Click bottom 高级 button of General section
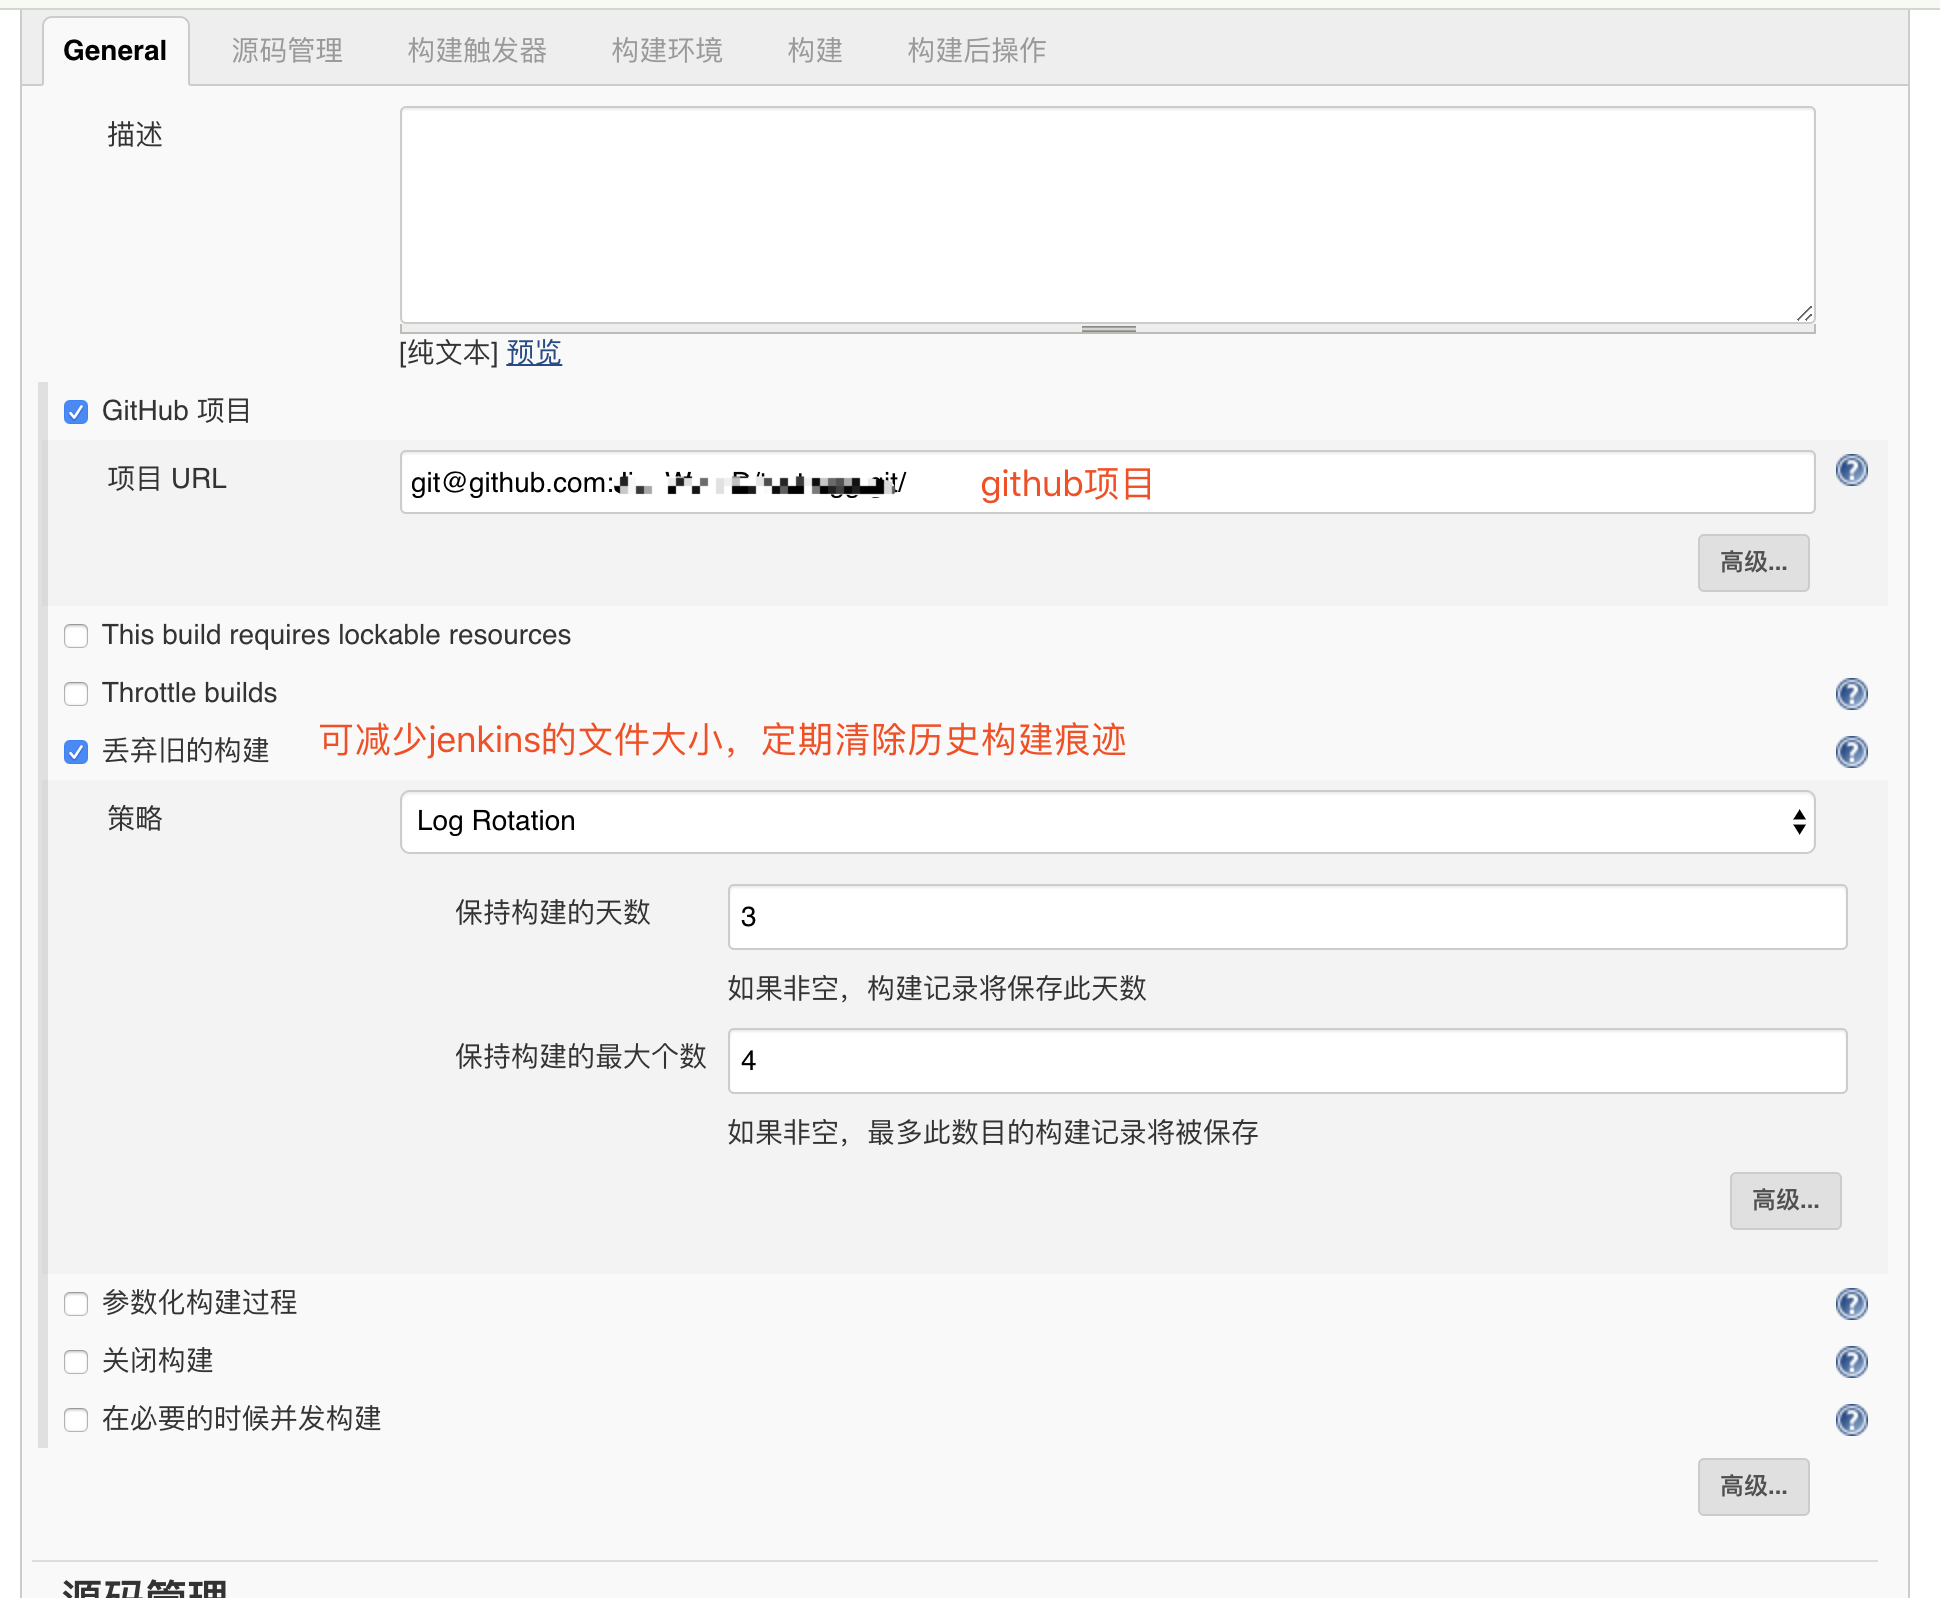Screen dimensions: 1940x1598 coord(1752,1486)
